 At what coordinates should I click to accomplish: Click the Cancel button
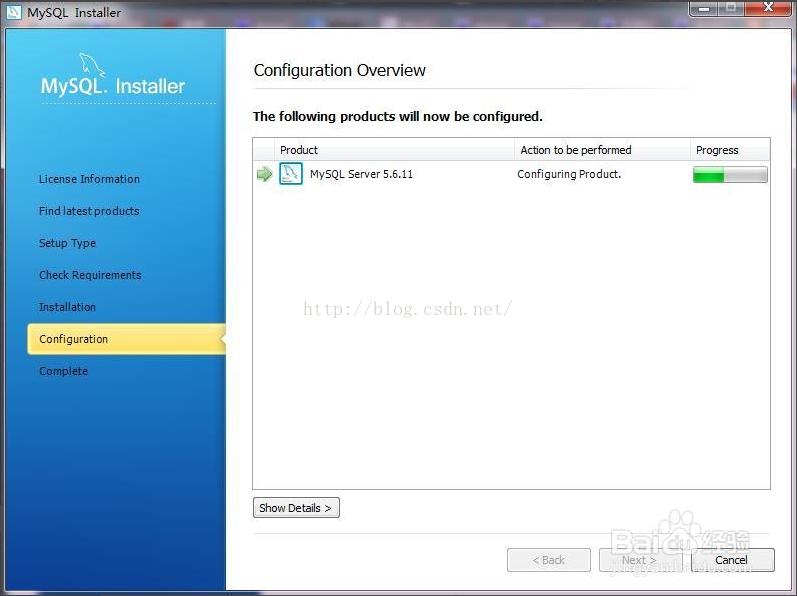click(732, 560)
